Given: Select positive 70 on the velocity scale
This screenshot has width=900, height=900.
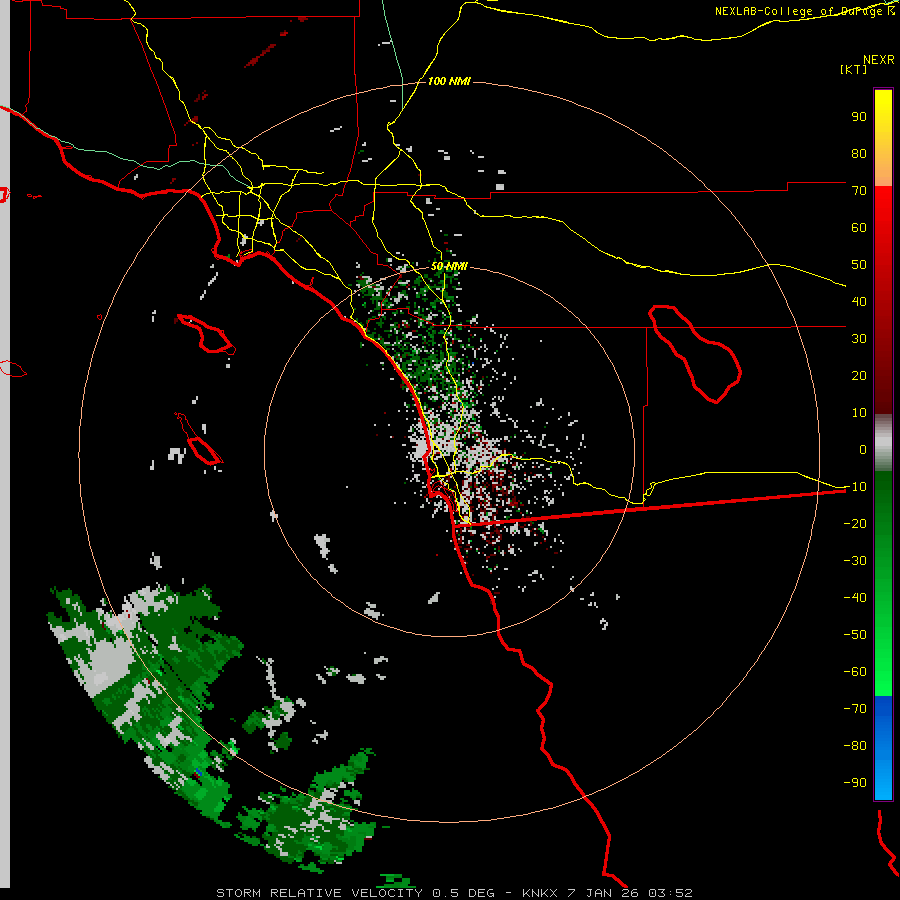Looking at the screenshot, I should (859, 191).
